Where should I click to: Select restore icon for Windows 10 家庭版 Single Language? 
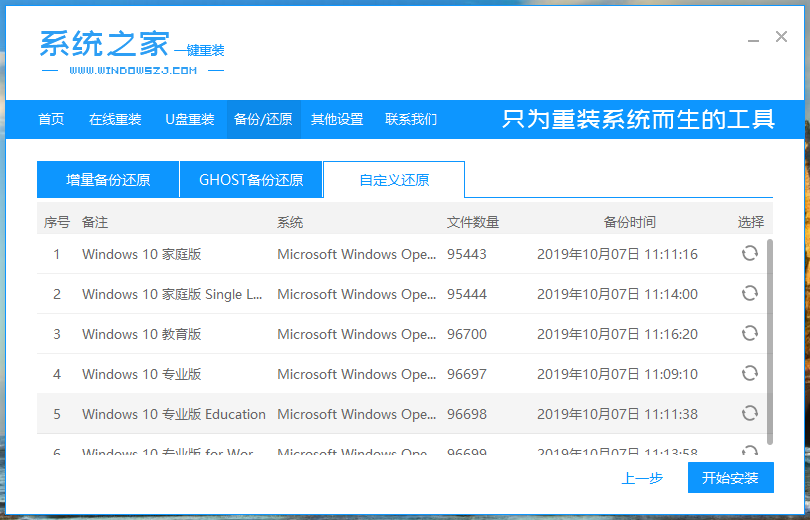[x=749, y=294]
